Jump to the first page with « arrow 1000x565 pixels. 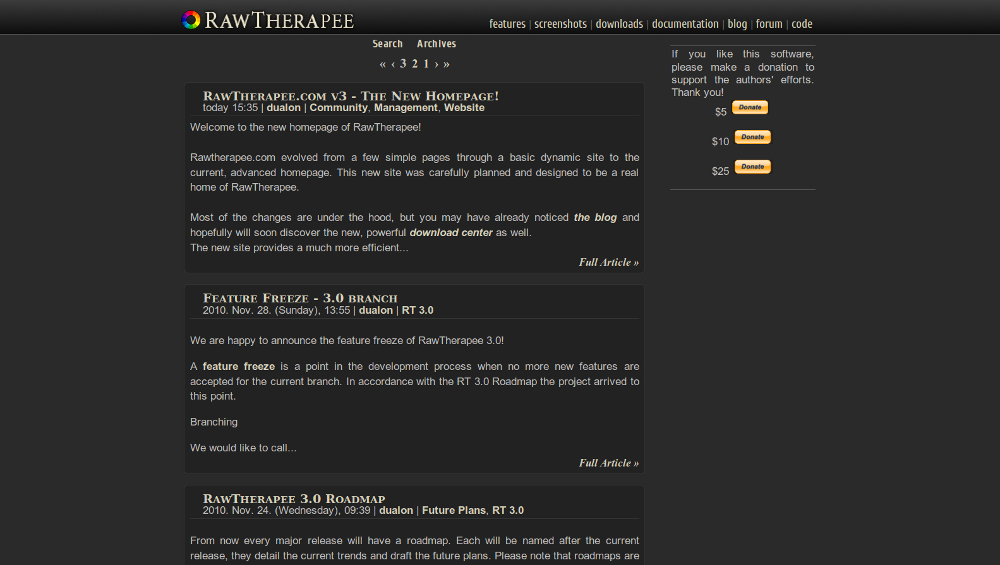pyautogui.click(x=382, y=64)
